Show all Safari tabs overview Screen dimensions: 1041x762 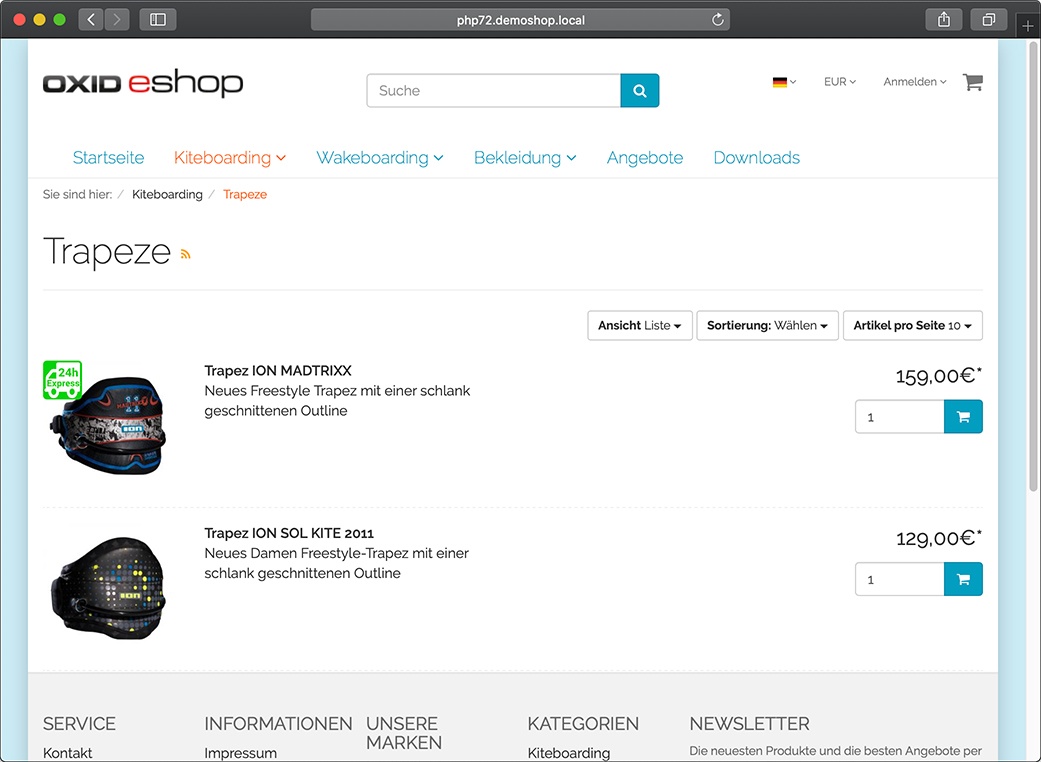989,20
